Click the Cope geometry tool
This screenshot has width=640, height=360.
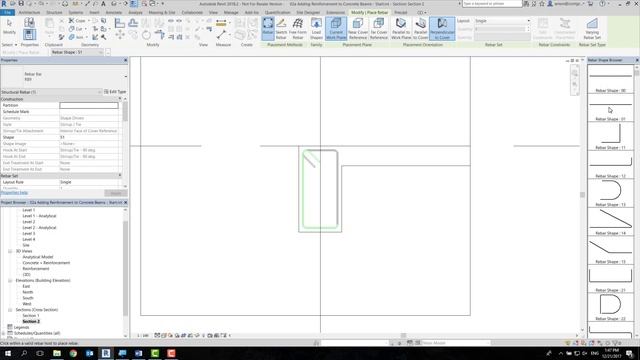[x=77, y=20]
